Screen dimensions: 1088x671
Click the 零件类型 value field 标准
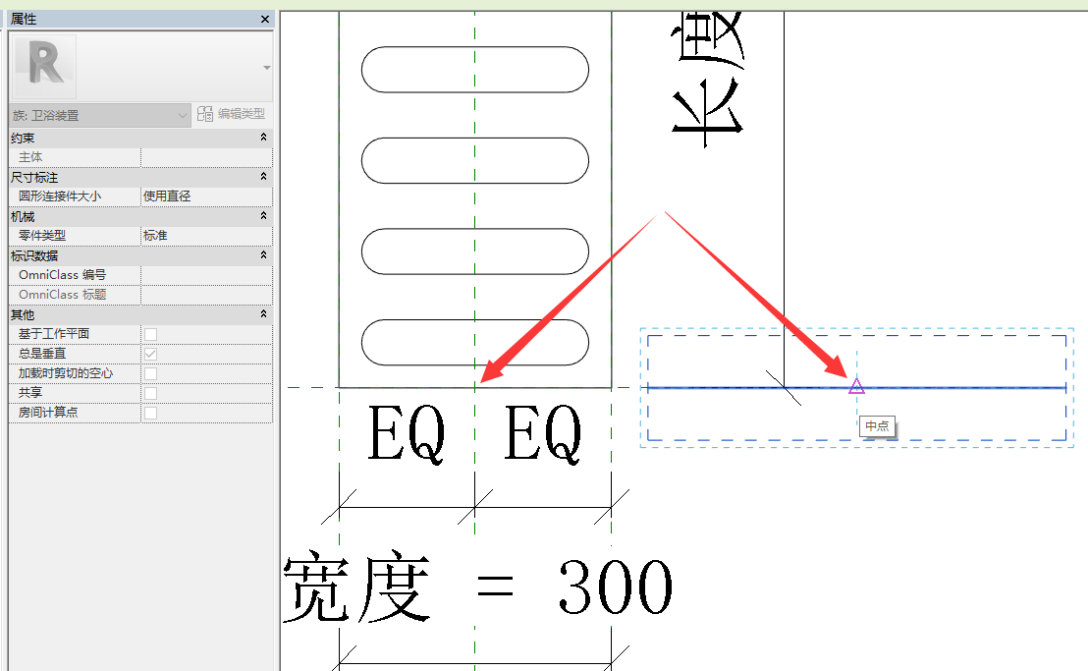(x=205, y=235)
